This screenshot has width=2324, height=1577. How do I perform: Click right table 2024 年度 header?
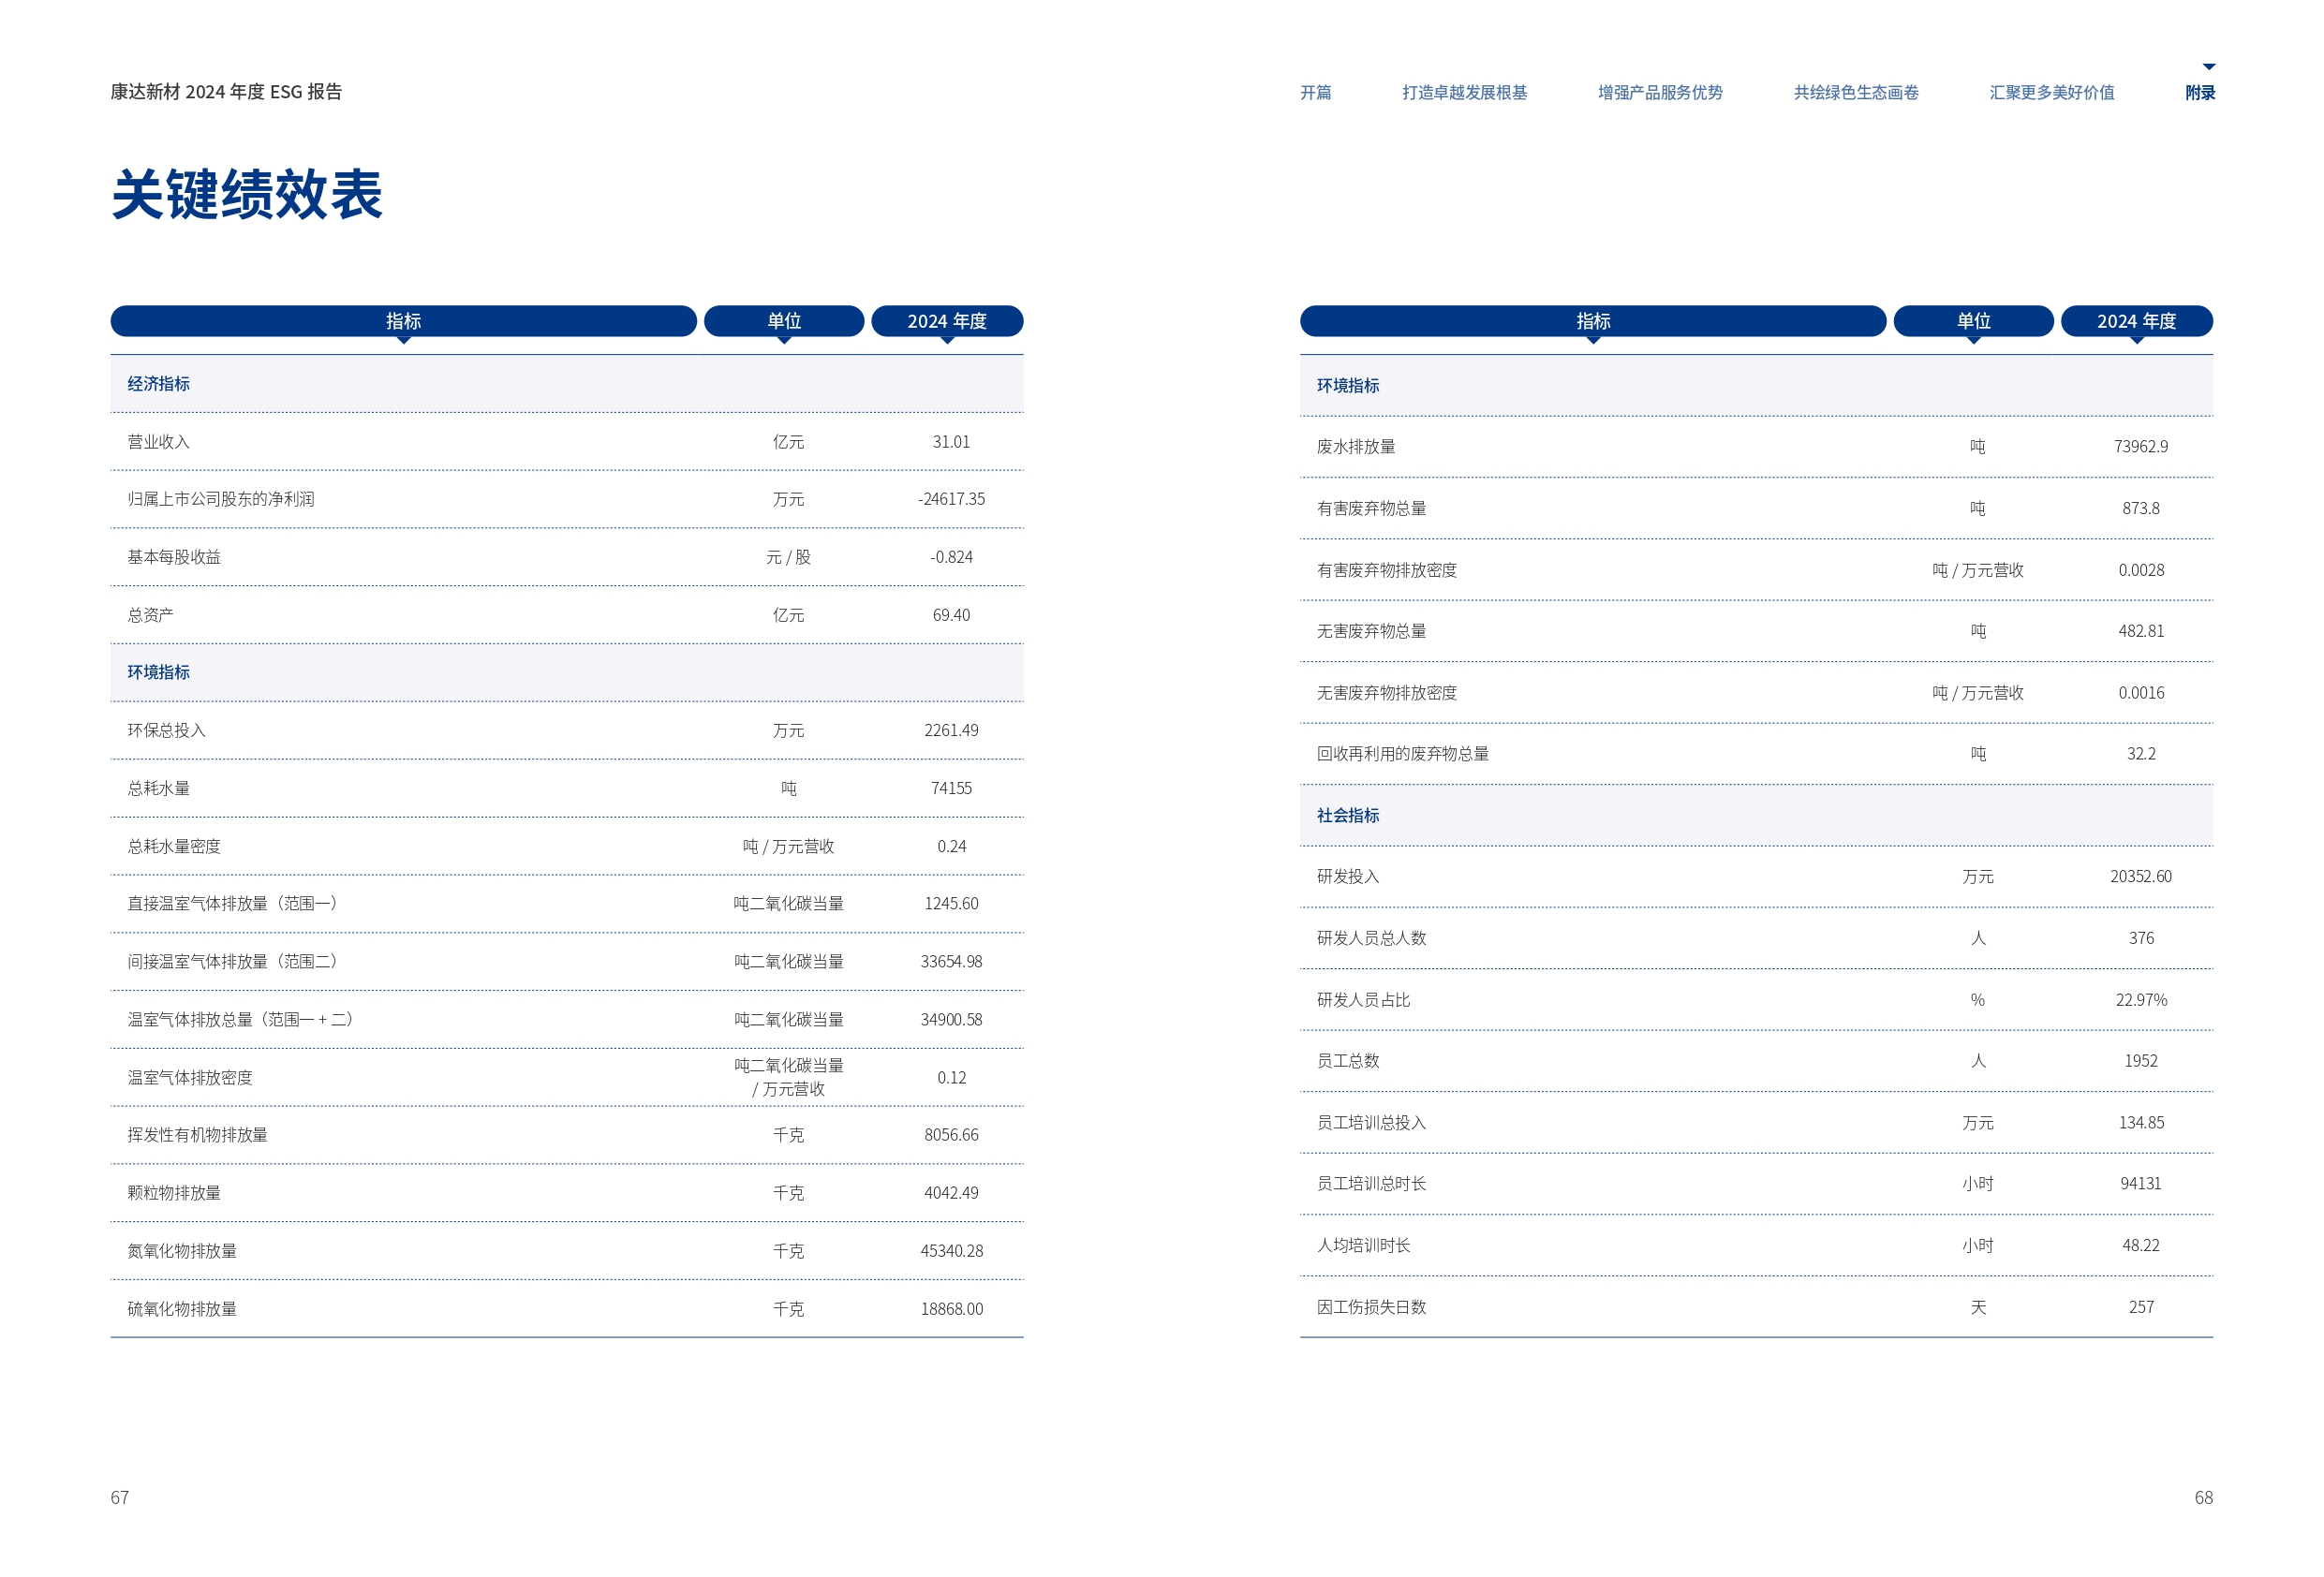click(x=2136, y=321)
